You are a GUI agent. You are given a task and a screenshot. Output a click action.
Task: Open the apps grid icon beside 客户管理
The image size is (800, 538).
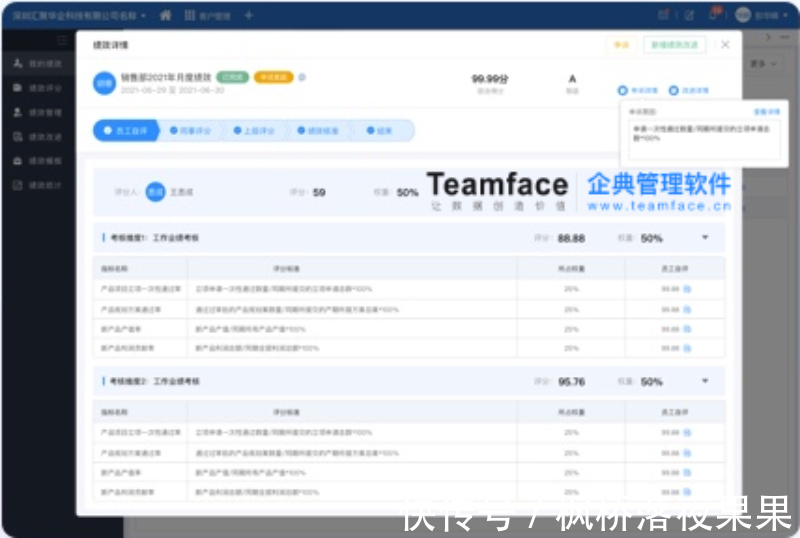[189, 15]
